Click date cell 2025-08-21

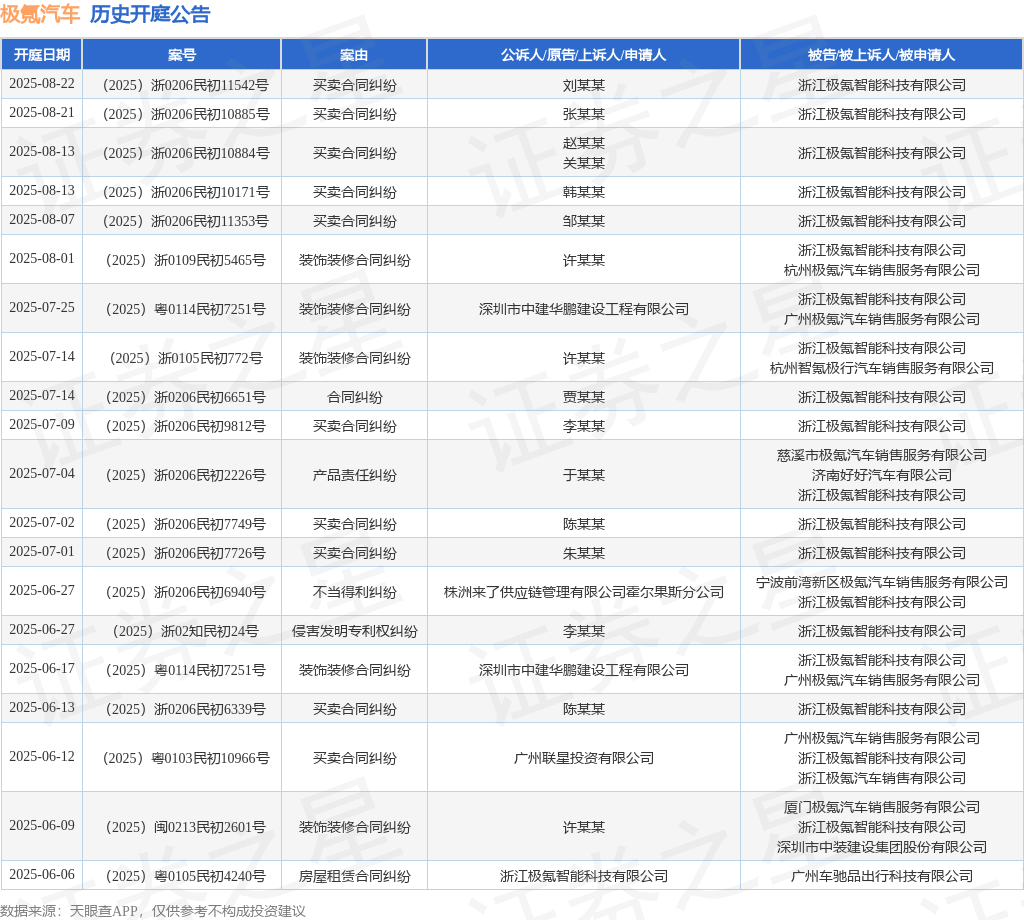click(x=42, y=112)
